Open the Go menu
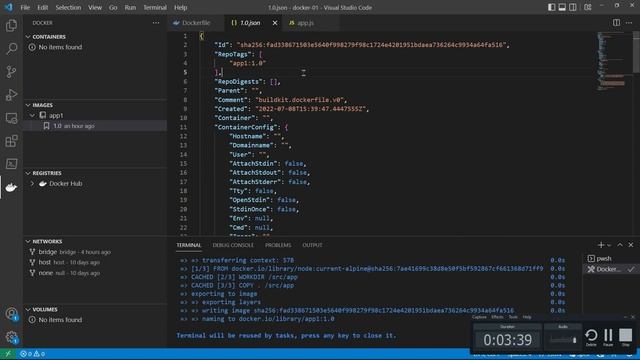This screenshot has width=640, height=360. [x=113, y=7]
